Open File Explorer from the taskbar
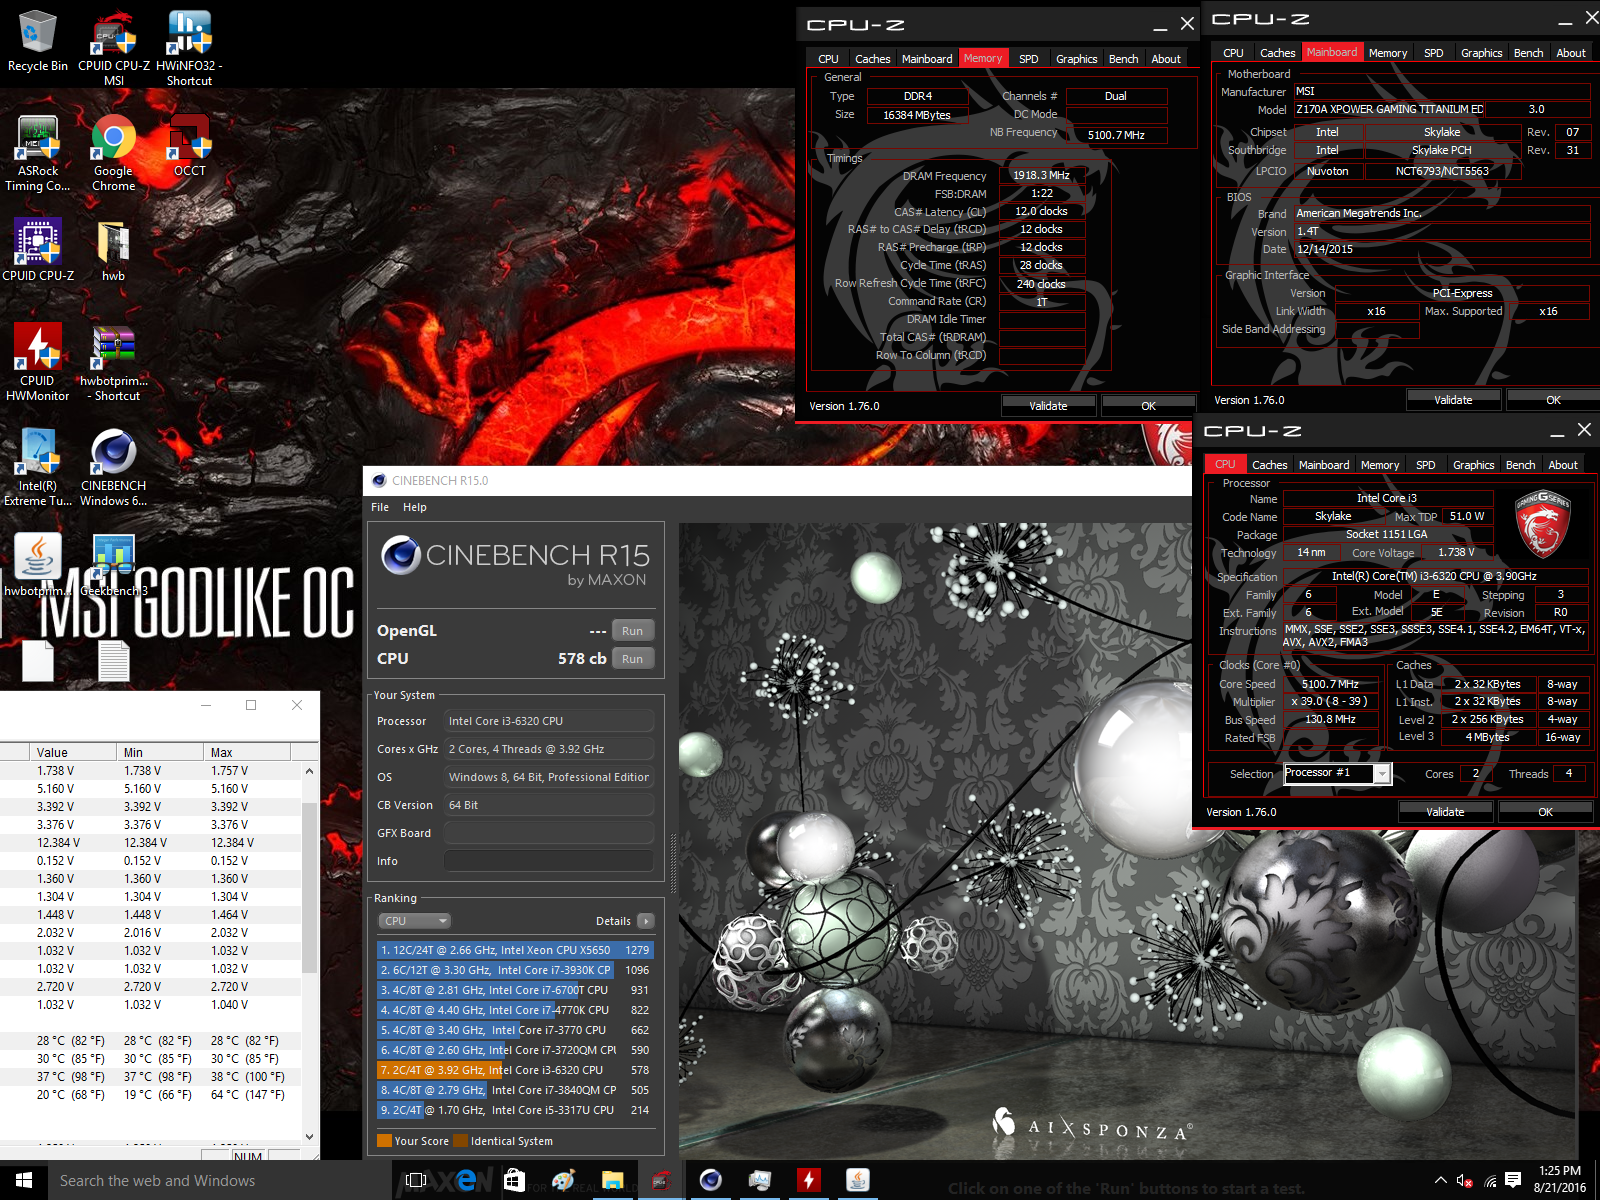 pyautogui.click(x=613, y=1180)
